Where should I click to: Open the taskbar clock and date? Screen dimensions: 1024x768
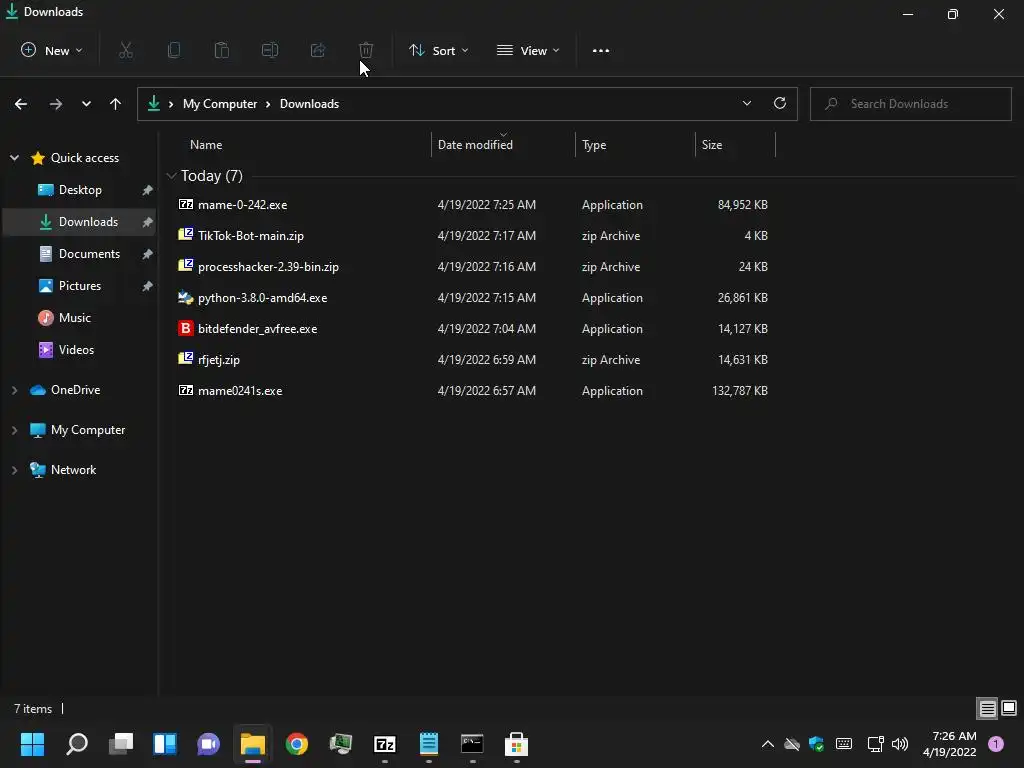point(950,744)
